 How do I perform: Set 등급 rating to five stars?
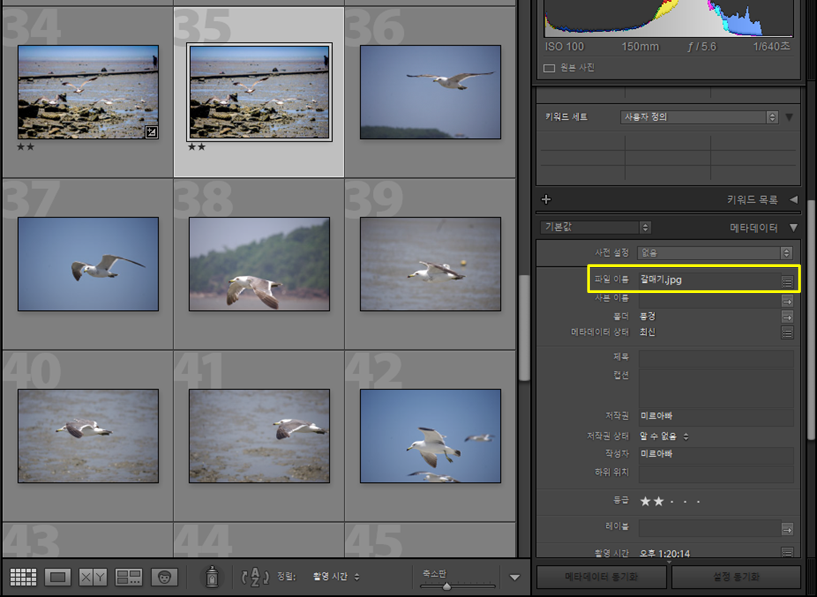pyautogui.click(x=698, y=502)
